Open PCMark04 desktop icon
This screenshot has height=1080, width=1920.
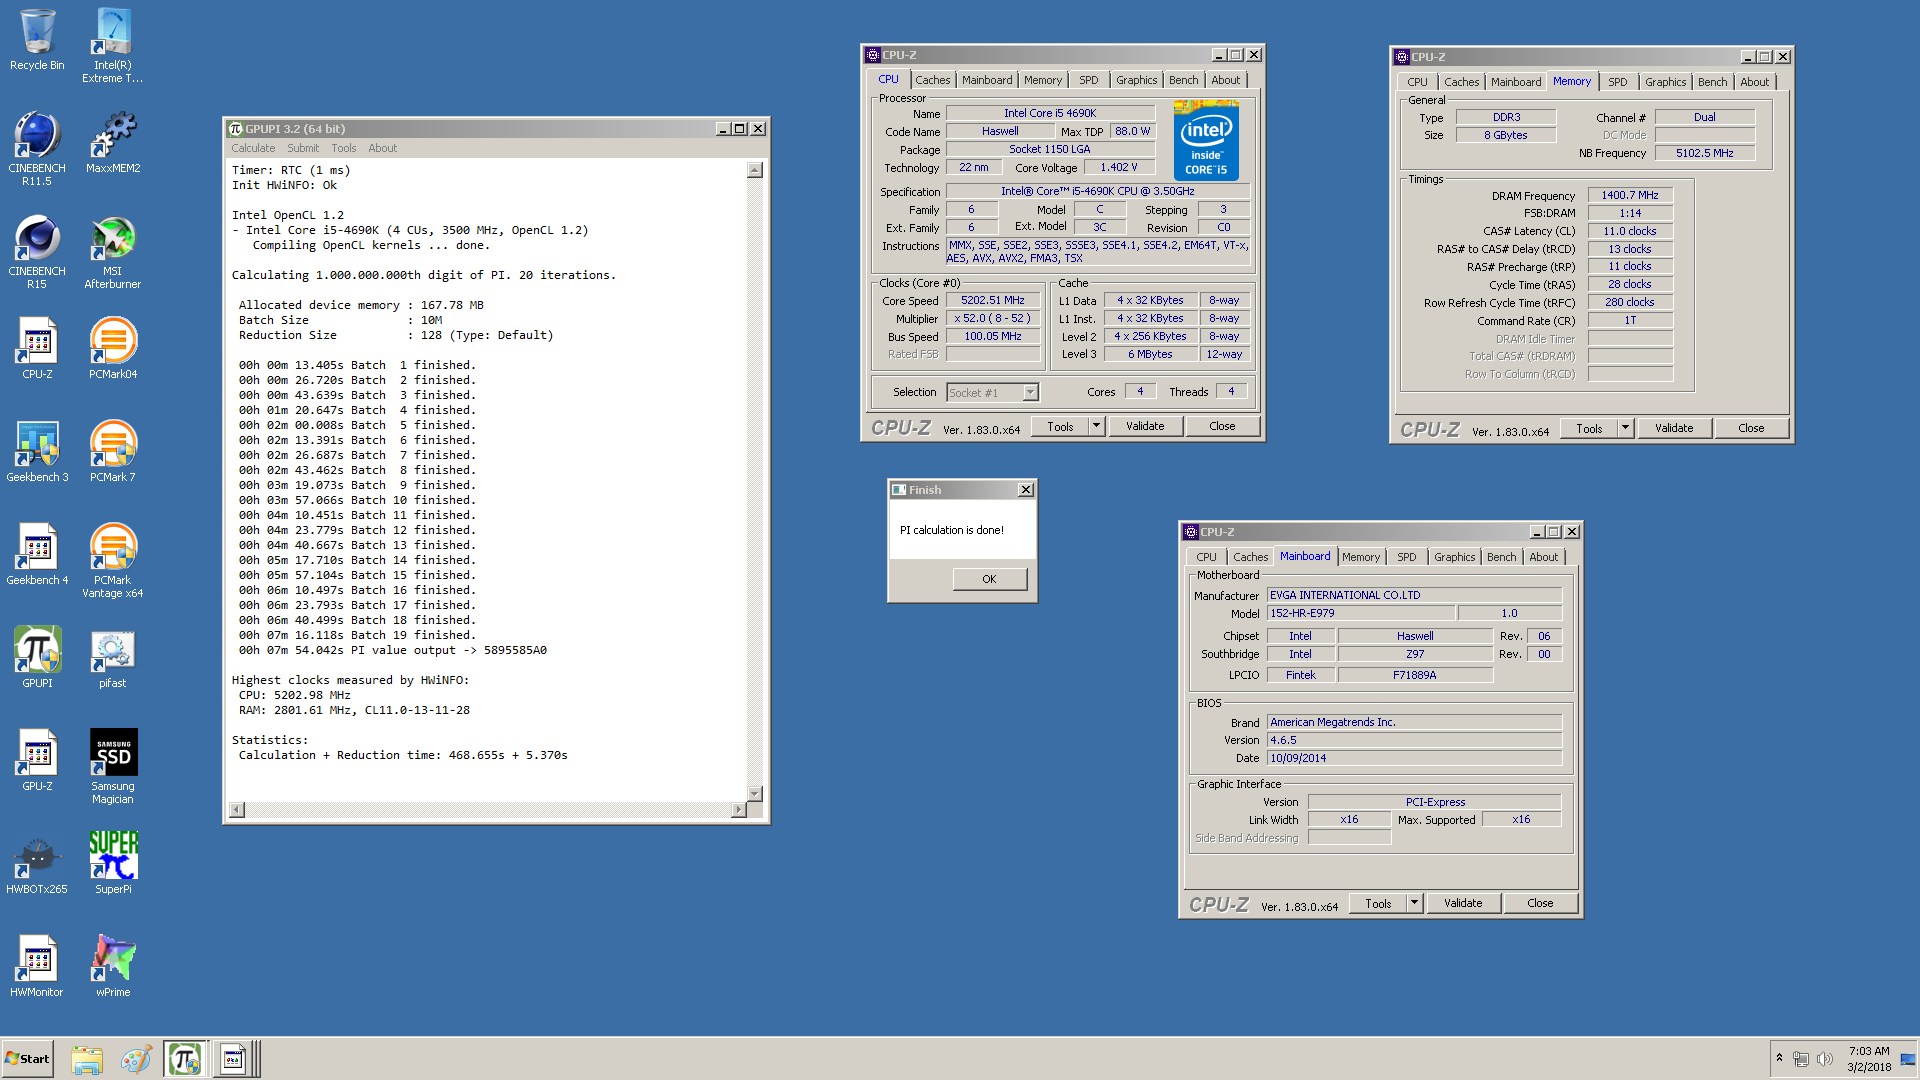[112, 348]
